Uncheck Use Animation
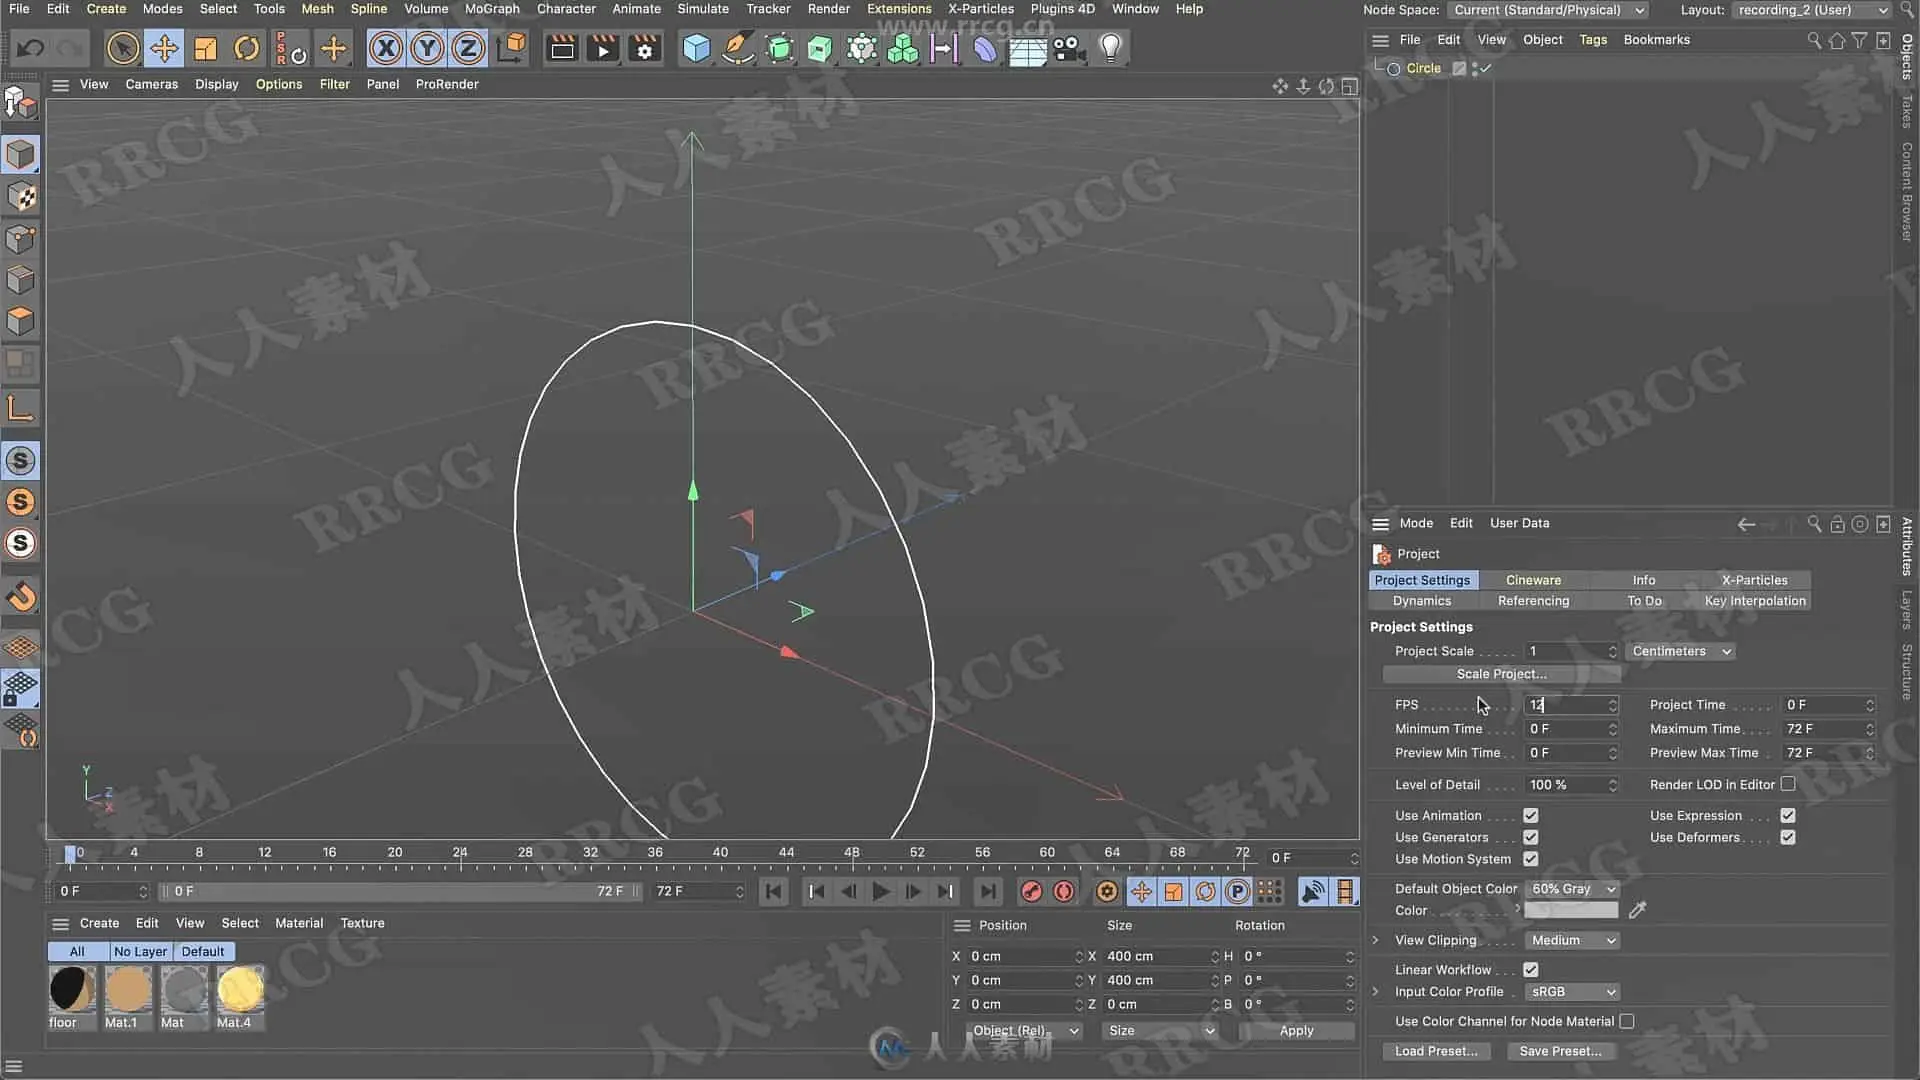The width and height of the screenshot is (1920, 1080). pyautogui.click(x=1530, y=815)
